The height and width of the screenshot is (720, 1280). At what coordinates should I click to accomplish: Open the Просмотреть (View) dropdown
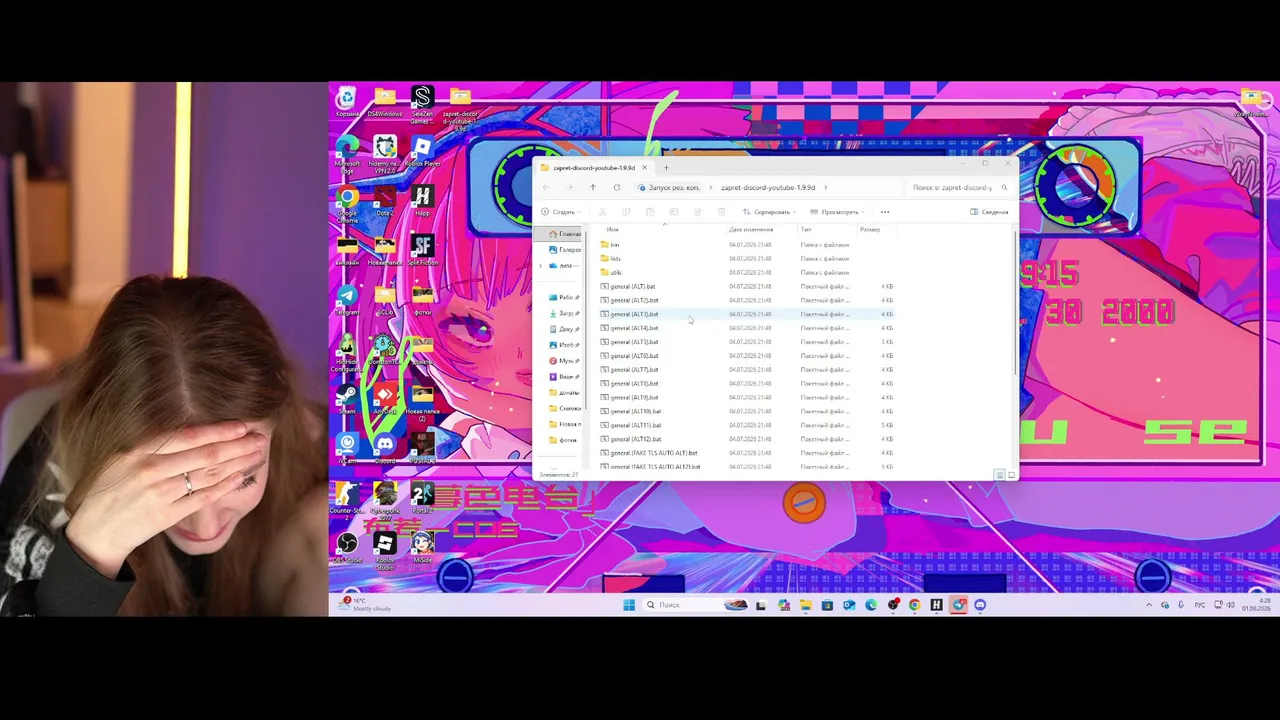coord(838,212)
